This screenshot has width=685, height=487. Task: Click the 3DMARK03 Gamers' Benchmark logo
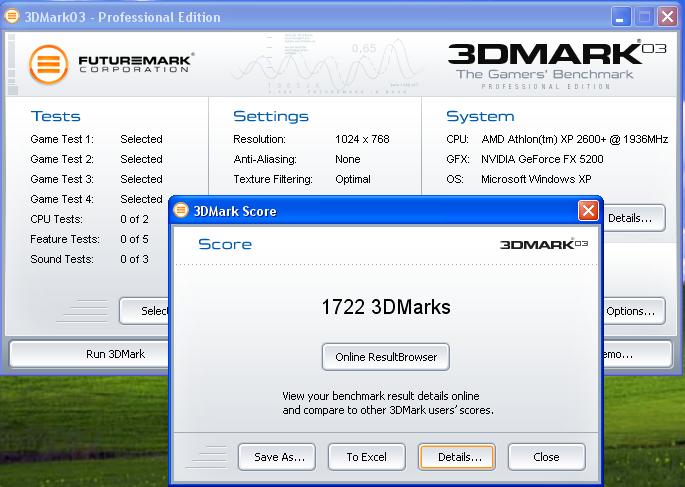click(x=557, y=65)
